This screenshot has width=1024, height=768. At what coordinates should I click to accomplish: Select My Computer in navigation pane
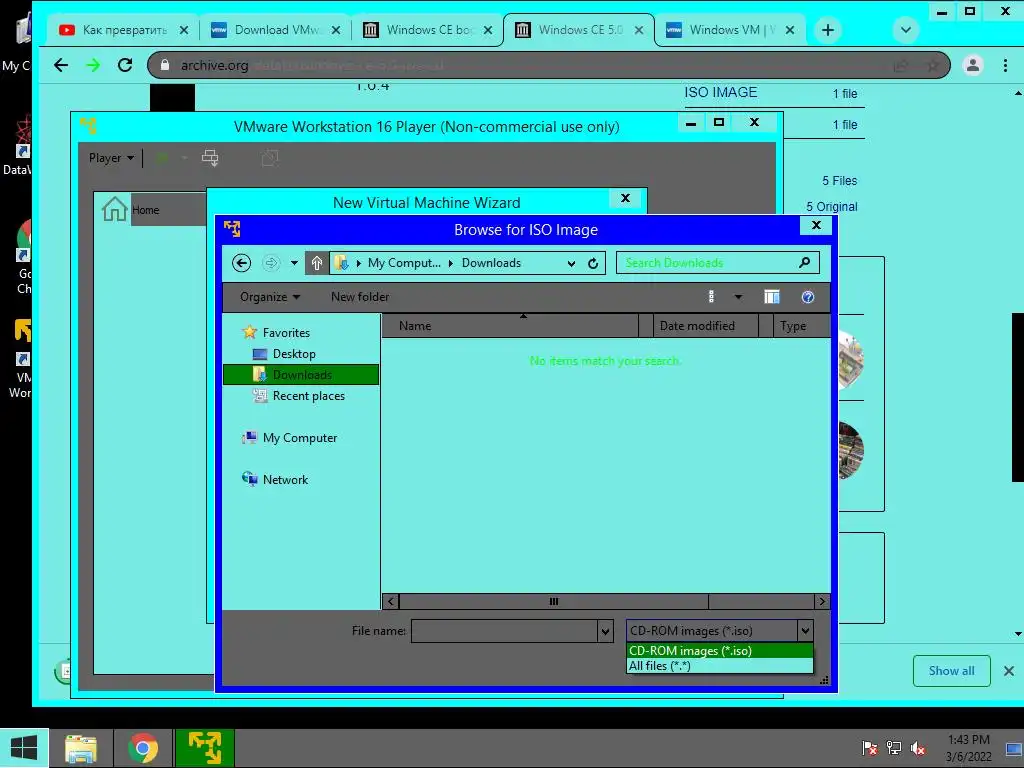coord(300,438)
